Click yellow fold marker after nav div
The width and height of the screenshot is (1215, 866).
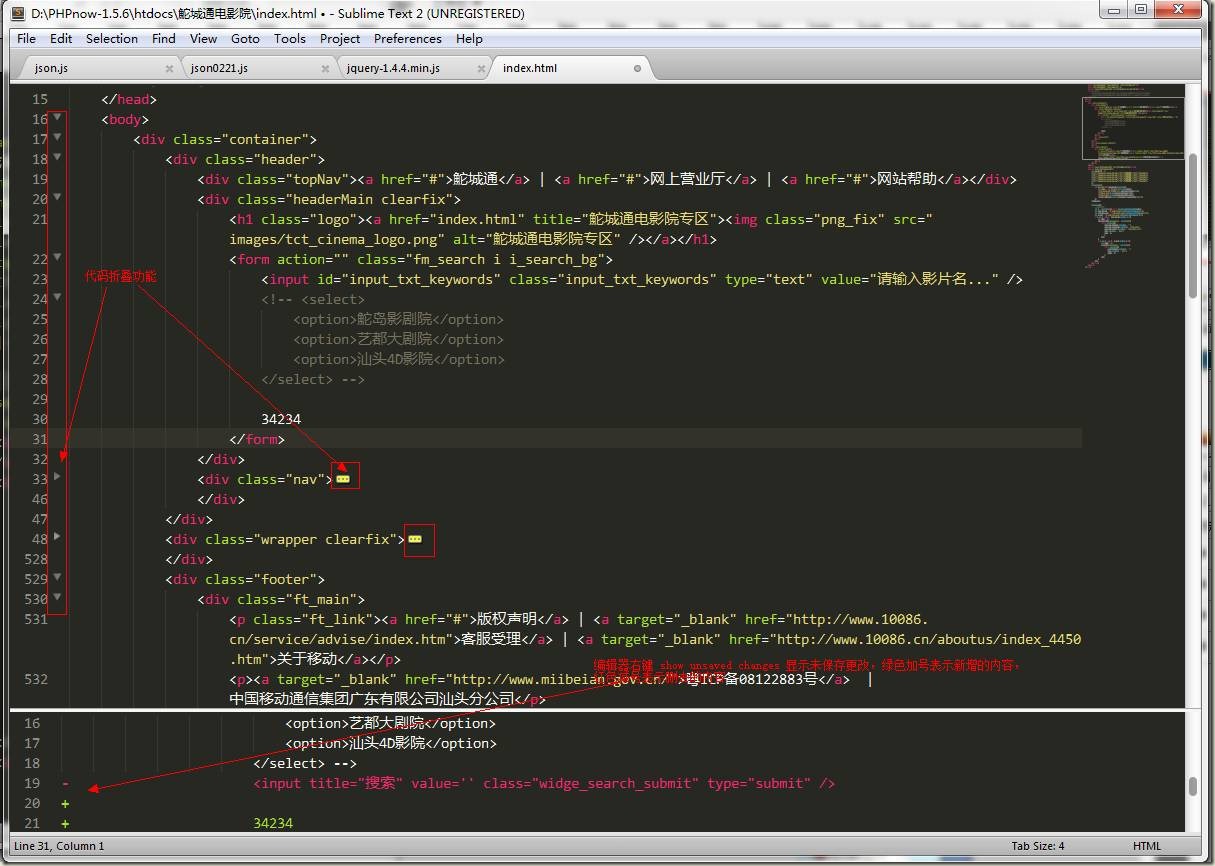(343, 479)
